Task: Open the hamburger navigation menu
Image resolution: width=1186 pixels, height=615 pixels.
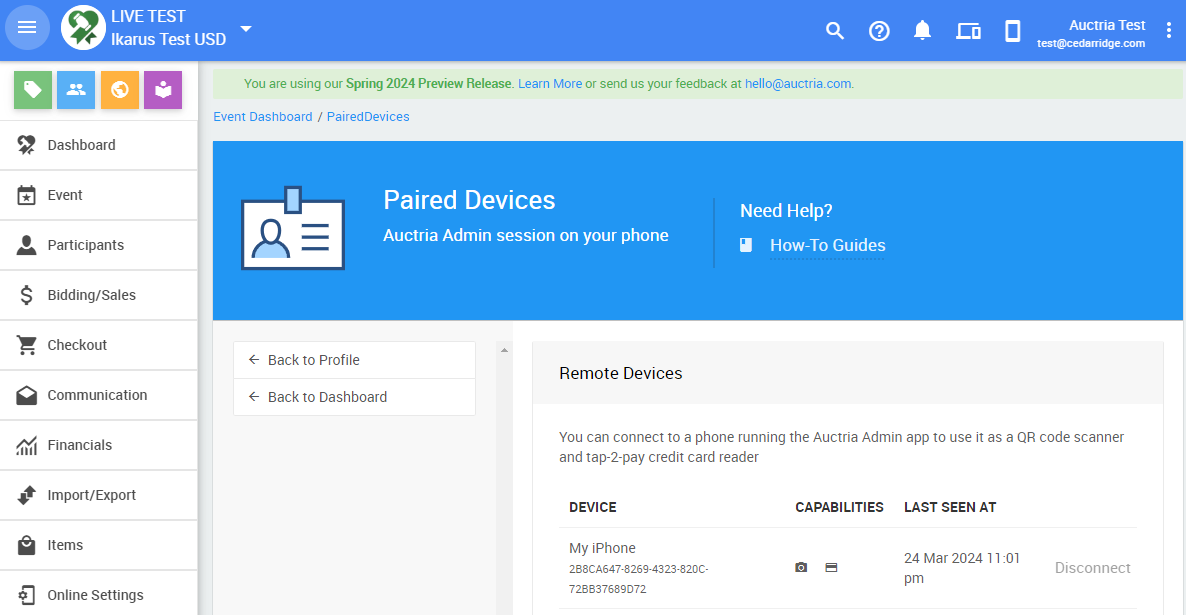Action: 27,28
